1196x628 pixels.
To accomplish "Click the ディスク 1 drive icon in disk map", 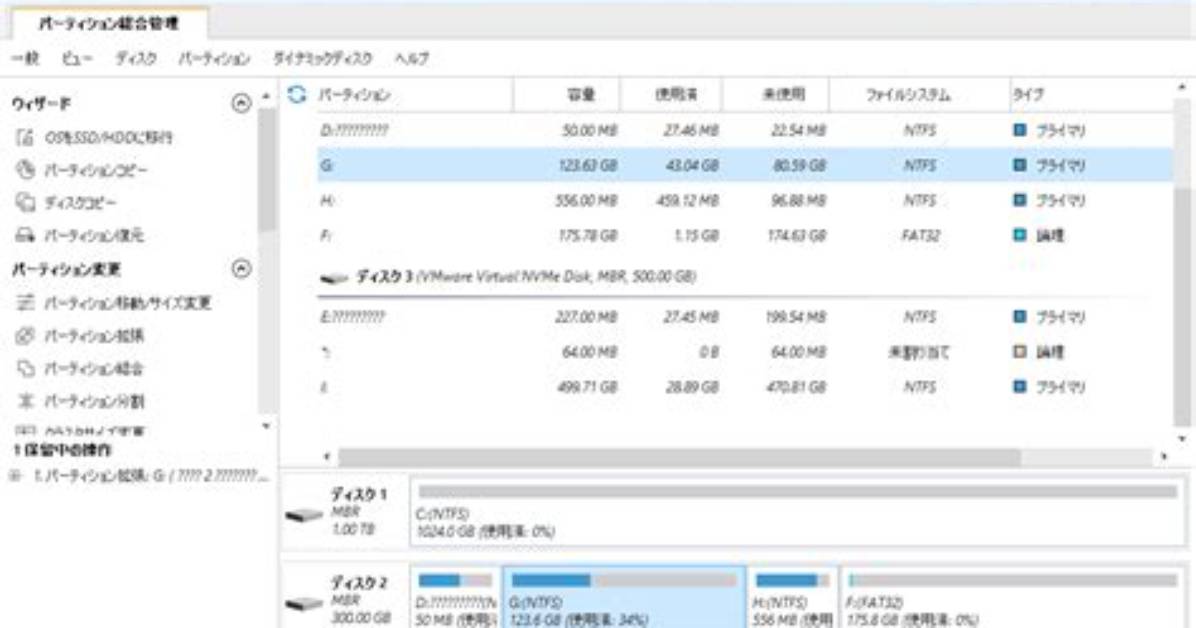I will pos(304,516).
